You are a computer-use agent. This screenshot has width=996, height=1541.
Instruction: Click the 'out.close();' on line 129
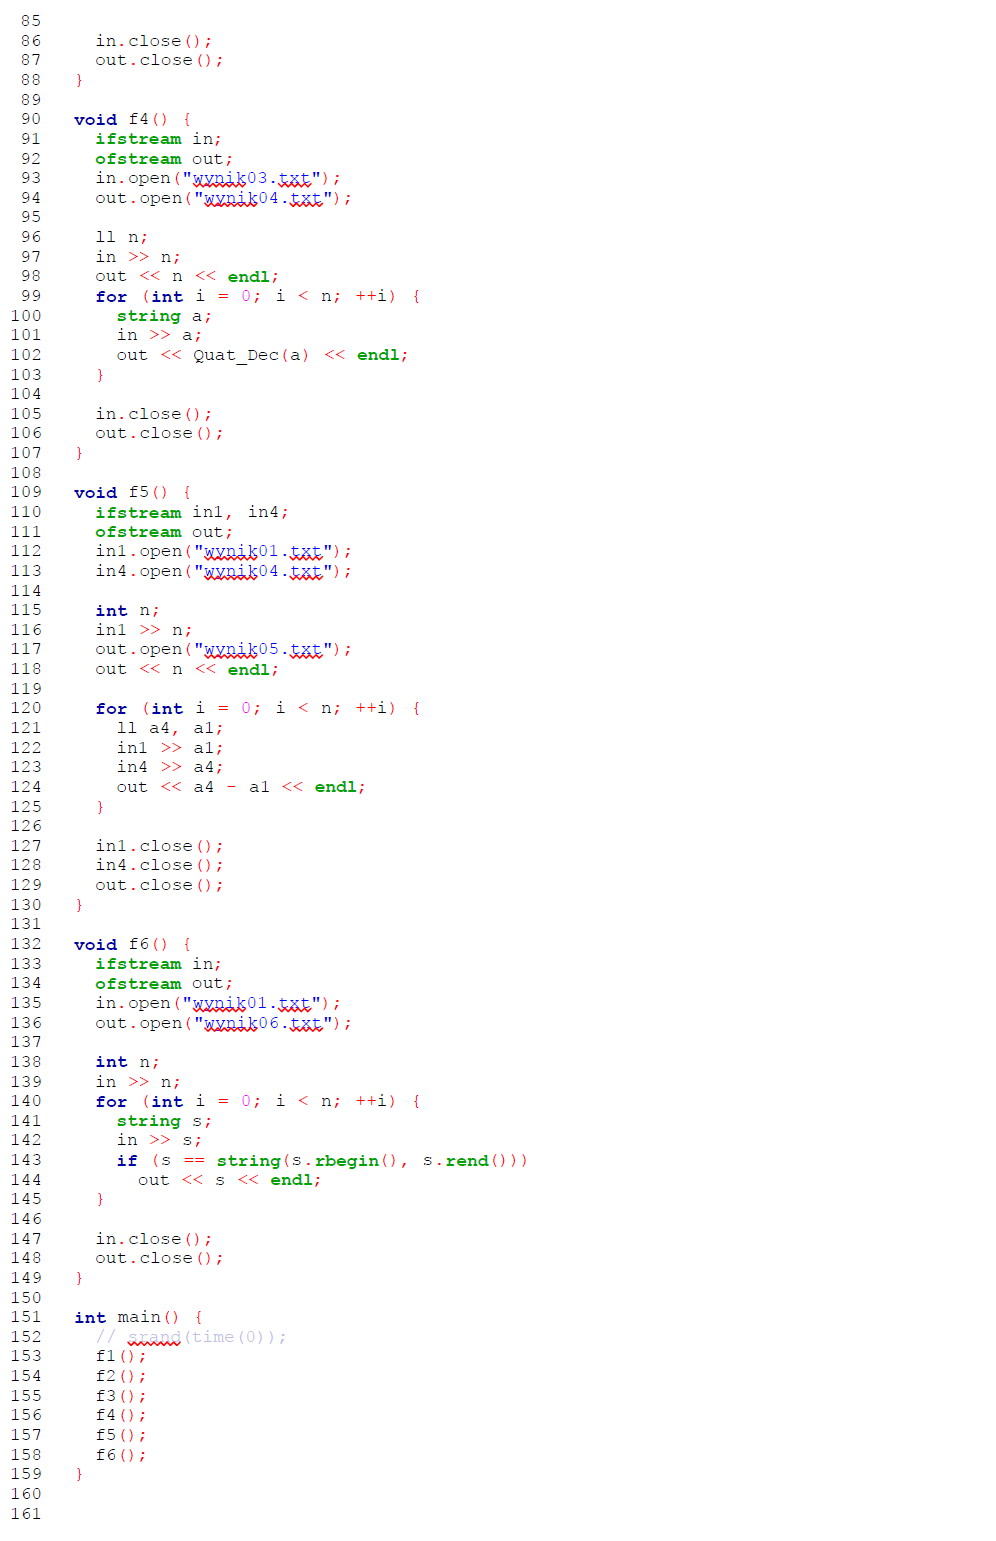point(159,885)
